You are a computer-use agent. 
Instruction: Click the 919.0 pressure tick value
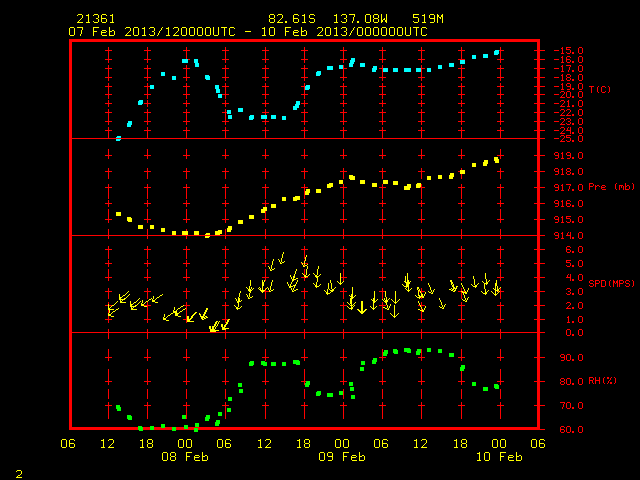[x=568, y=156]
